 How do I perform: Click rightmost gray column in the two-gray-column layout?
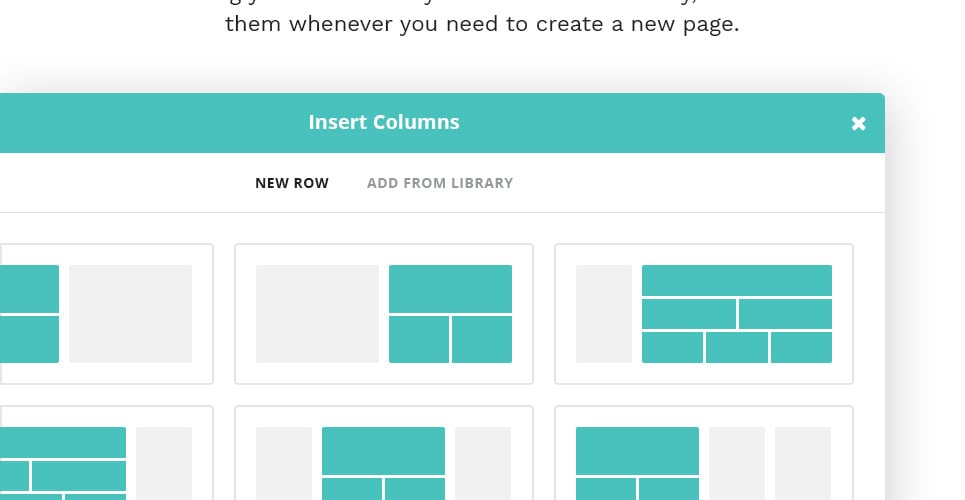(803, 462)
